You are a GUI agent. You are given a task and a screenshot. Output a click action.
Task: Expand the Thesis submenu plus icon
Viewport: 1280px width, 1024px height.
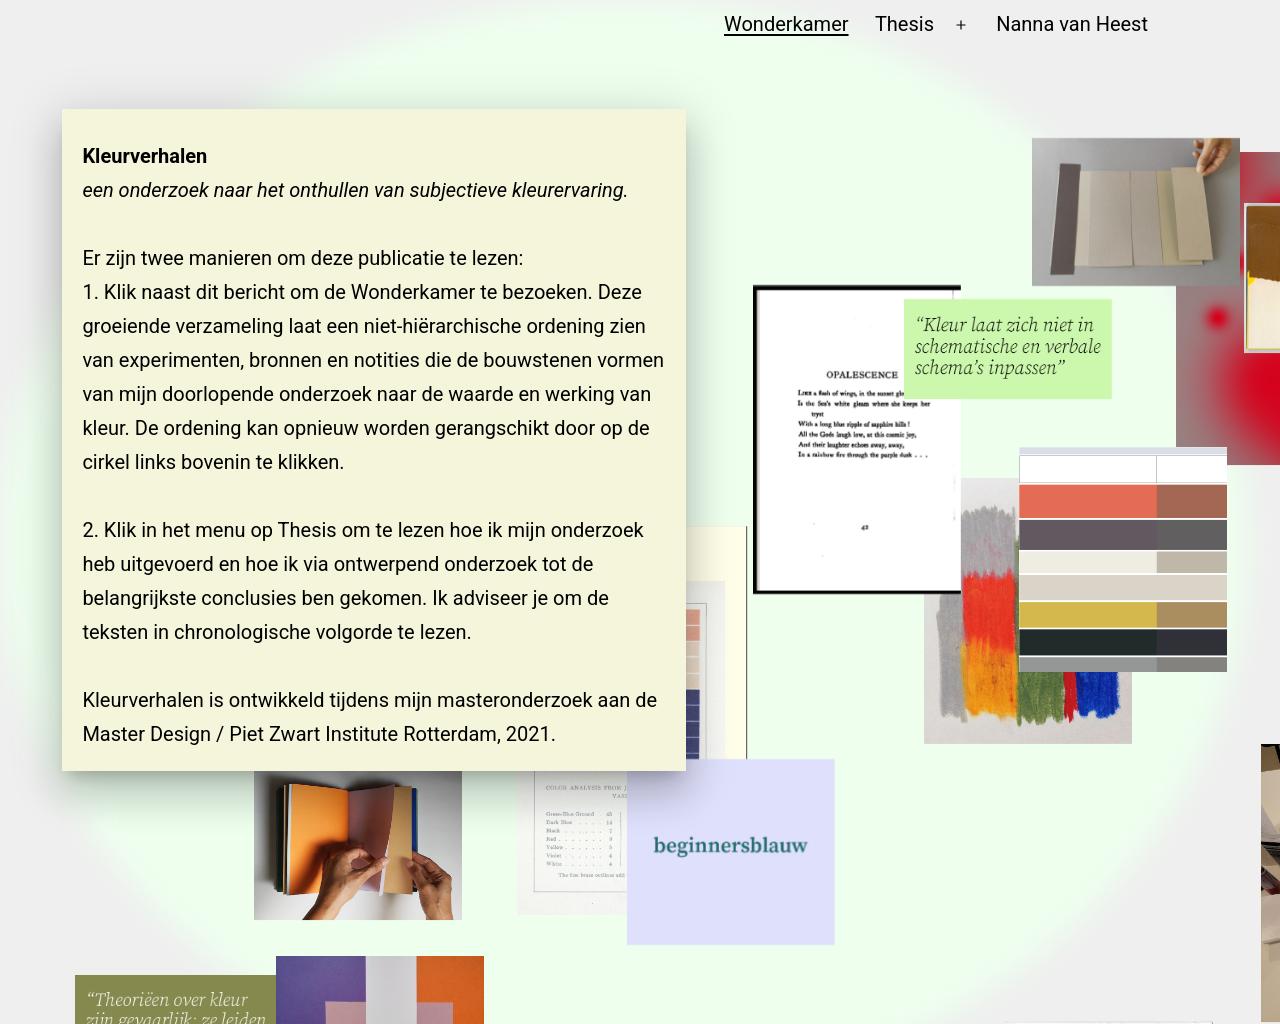point(961,25)
